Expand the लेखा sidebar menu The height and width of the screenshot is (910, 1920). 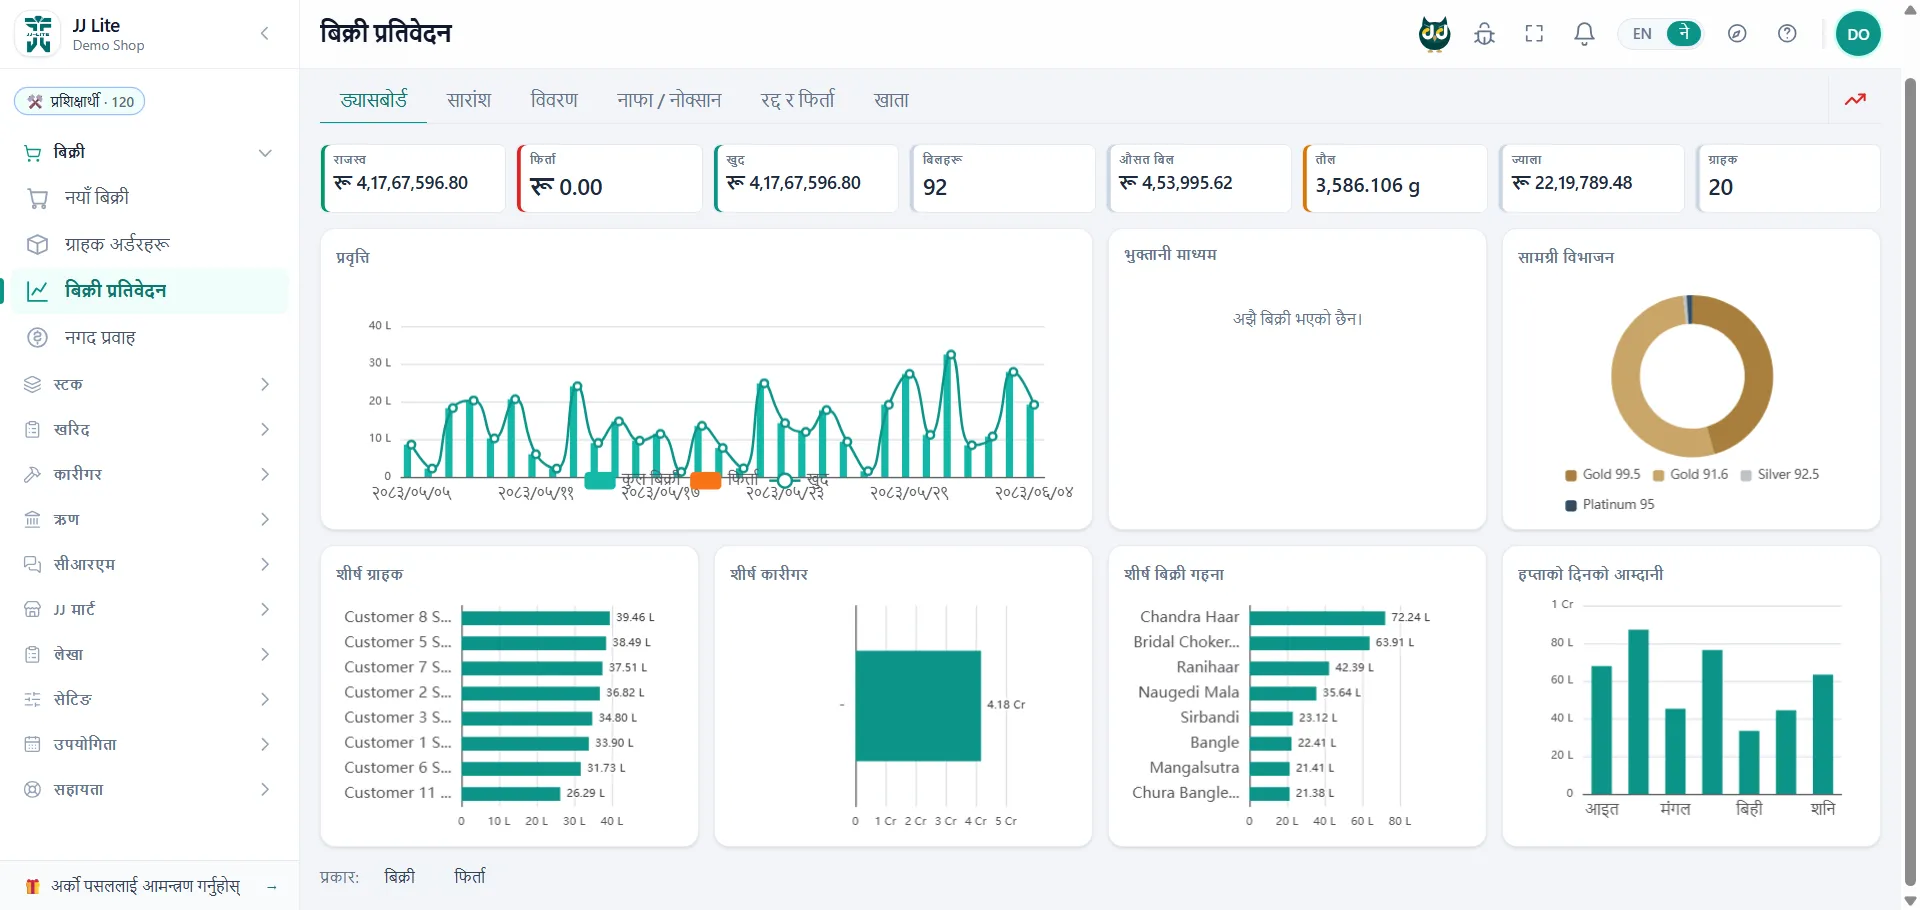265,654
